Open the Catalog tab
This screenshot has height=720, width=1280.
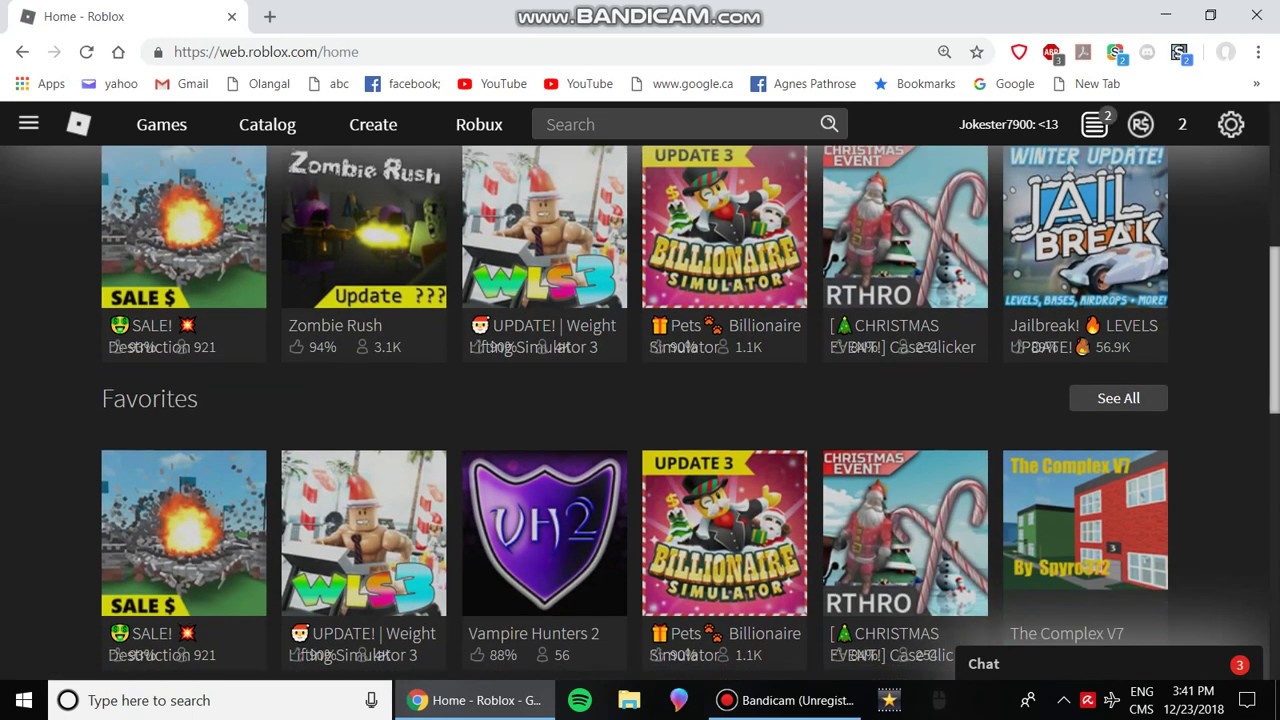tap(267, 124)
